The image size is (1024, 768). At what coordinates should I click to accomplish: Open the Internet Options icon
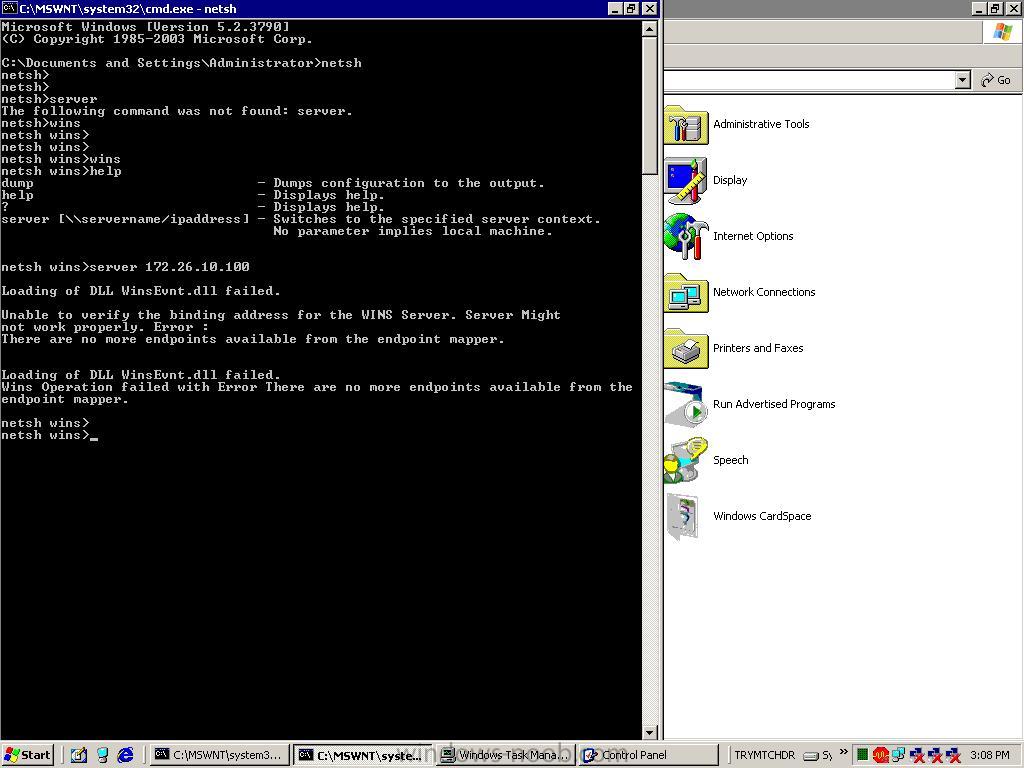point(686,236)
